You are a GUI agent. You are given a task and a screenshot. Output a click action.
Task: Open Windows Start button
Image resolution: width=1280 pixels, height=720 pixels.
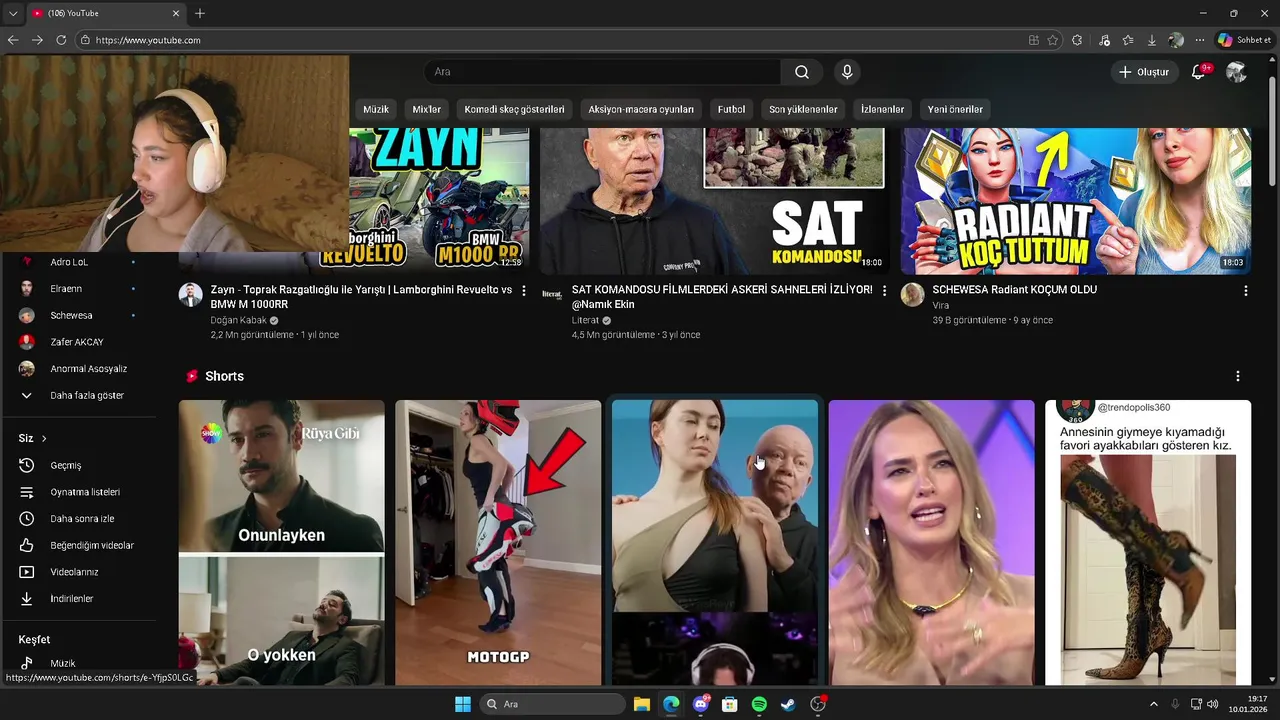463,704
